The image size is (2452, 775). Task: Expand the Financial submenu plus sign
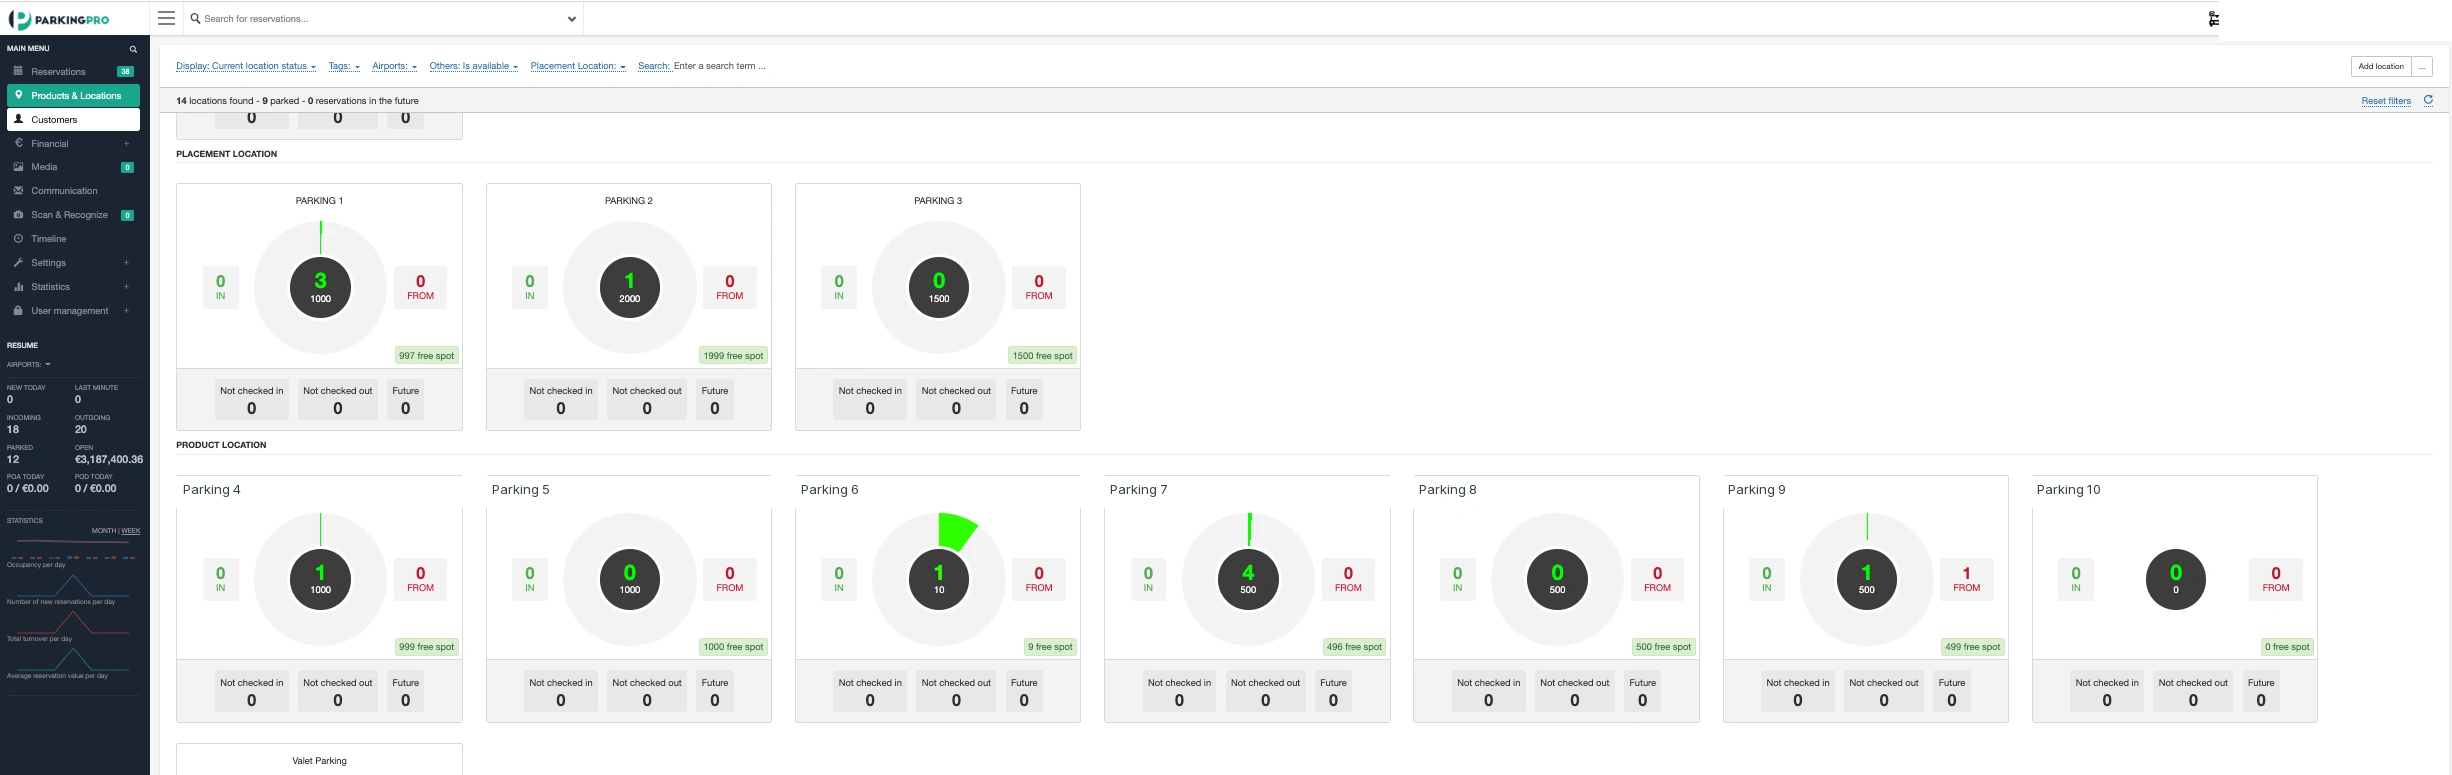(126, 144)
